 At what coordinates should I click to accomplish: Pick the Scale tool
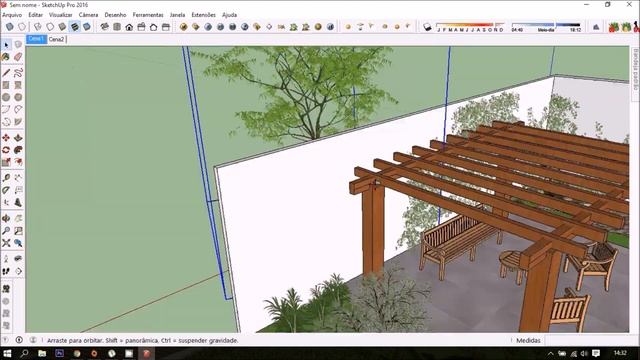click(x=6, y=162)
